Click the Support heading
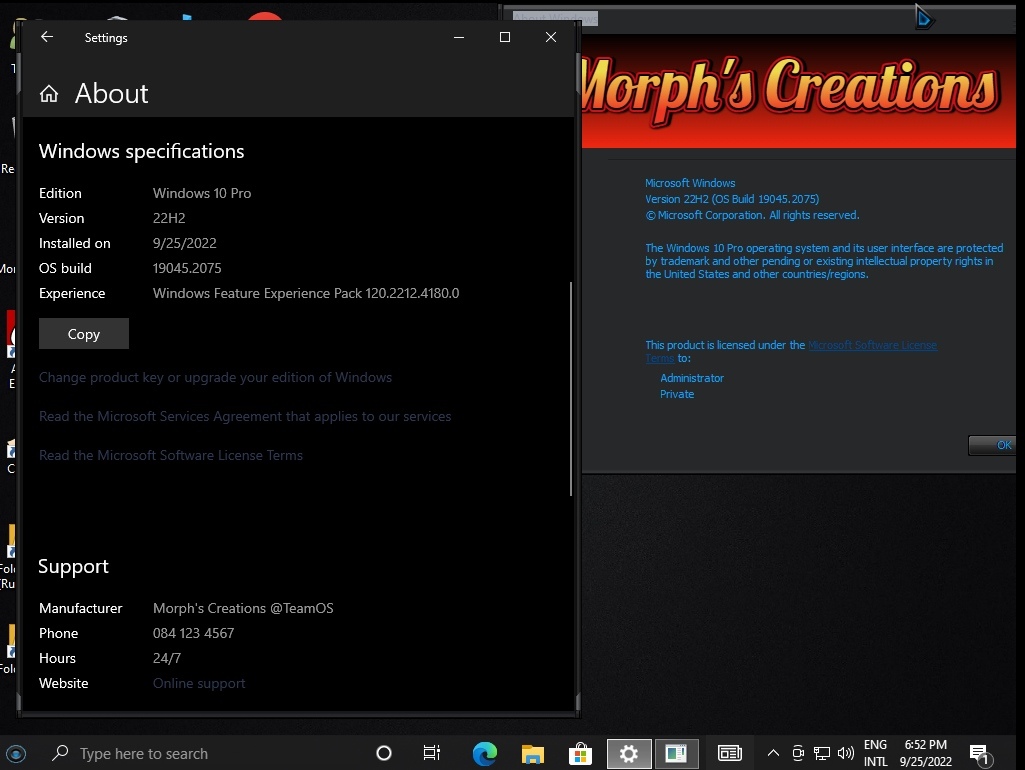 (x=73, y=567)
